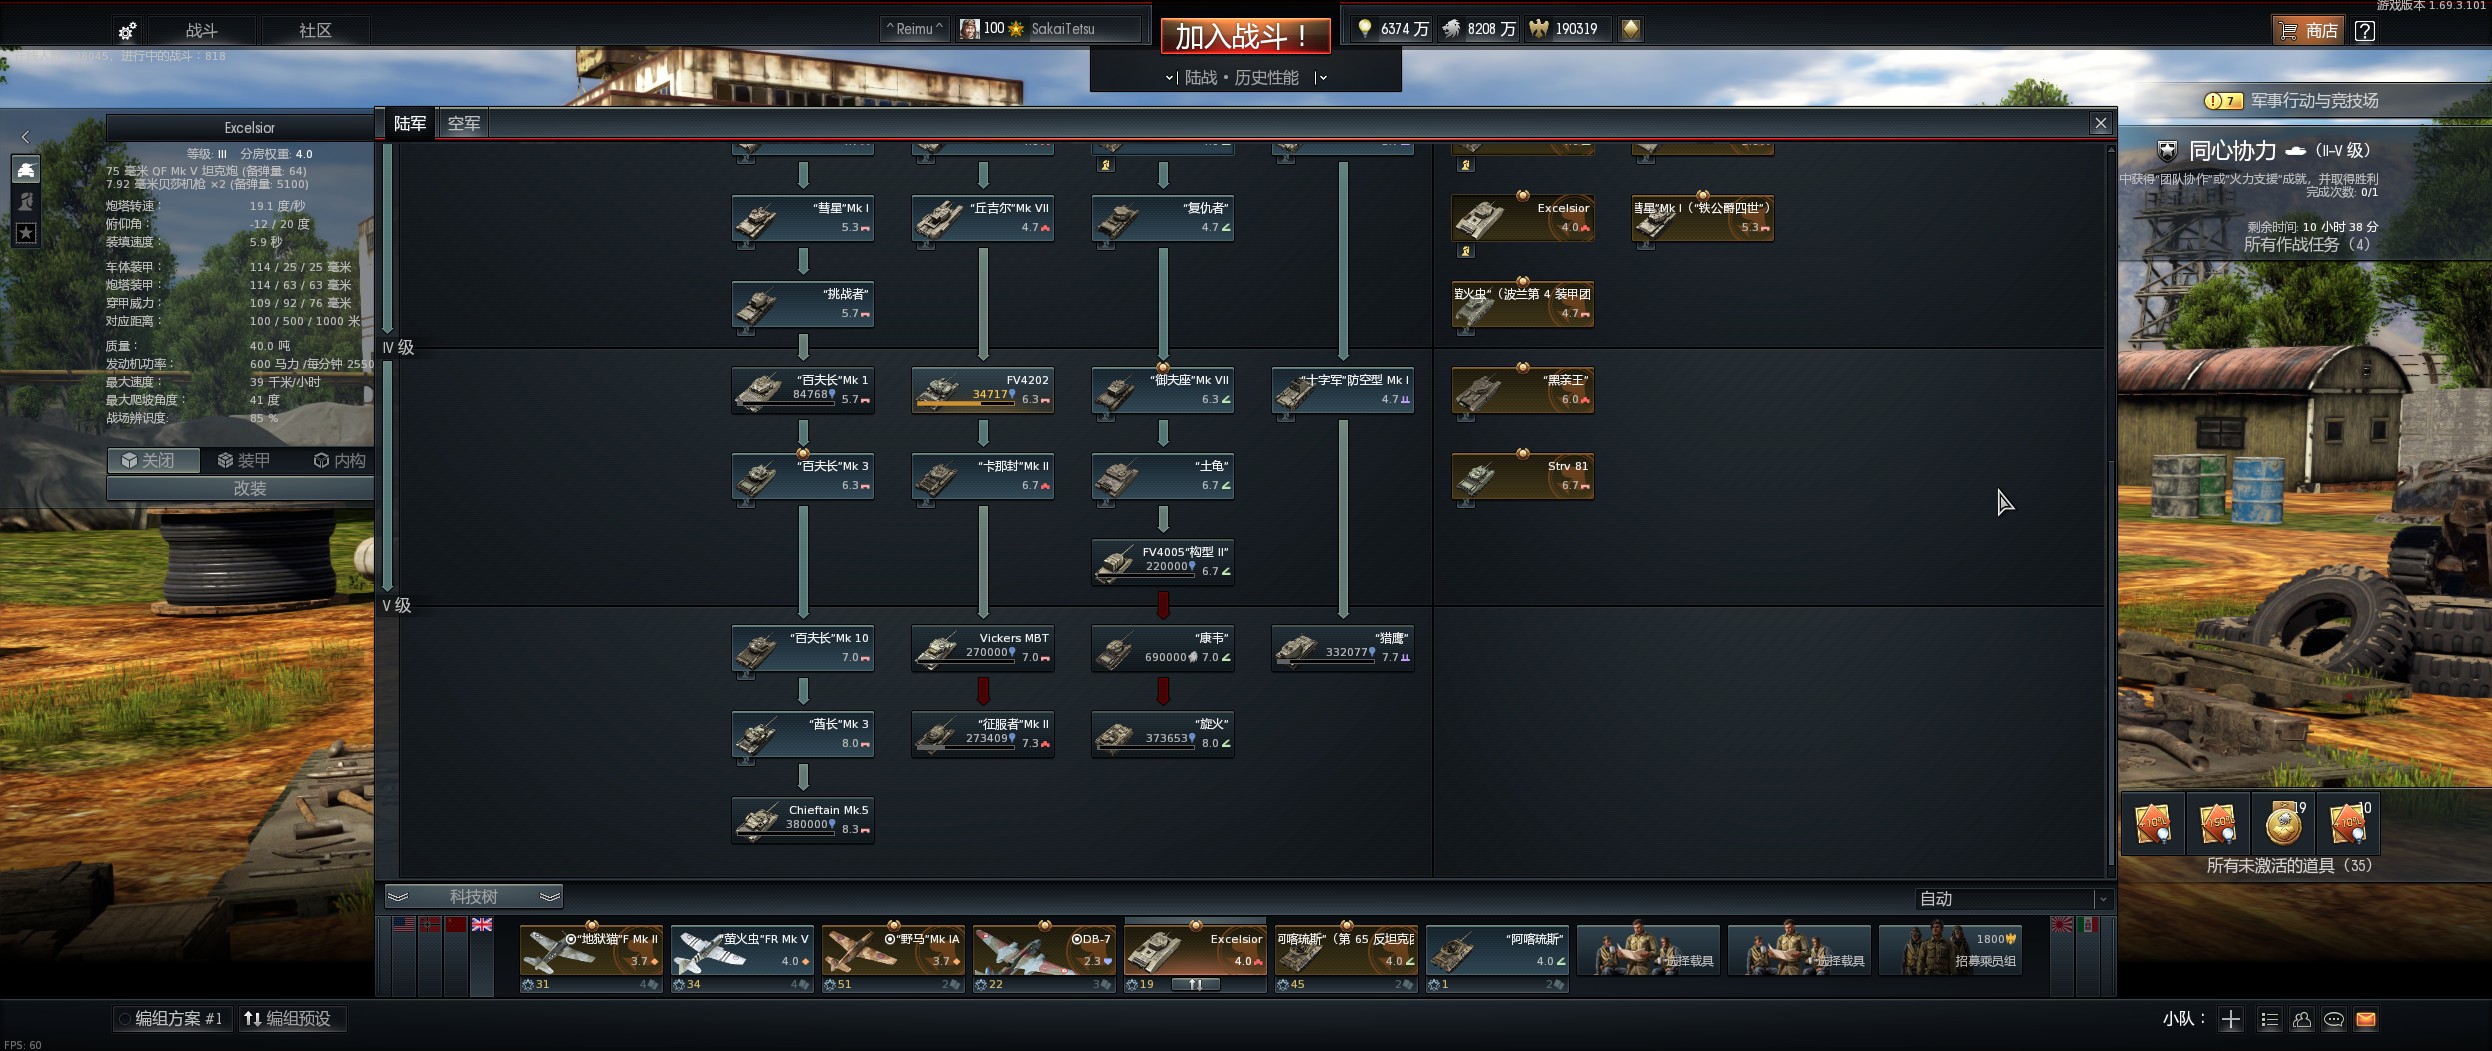
Task: Open the SakaiTetsu player profile
Action: point(1048,29)
